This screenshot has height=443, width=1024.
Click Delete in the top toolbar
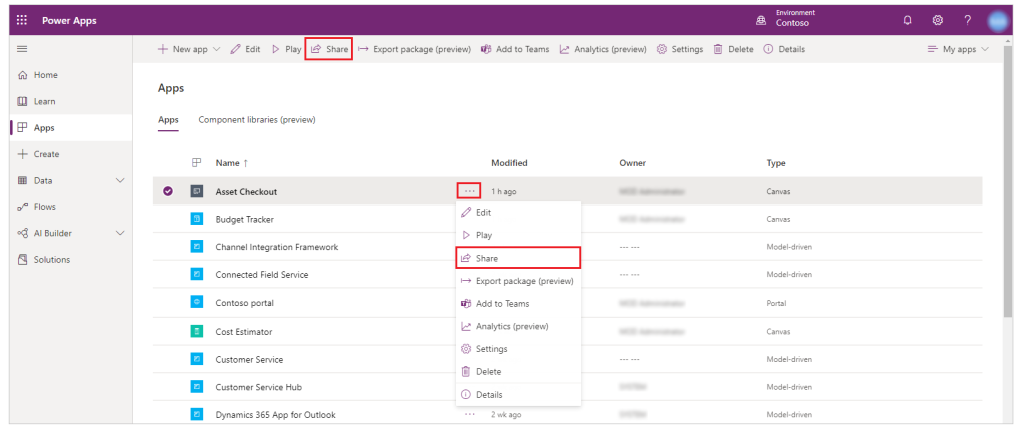point(734,49)
